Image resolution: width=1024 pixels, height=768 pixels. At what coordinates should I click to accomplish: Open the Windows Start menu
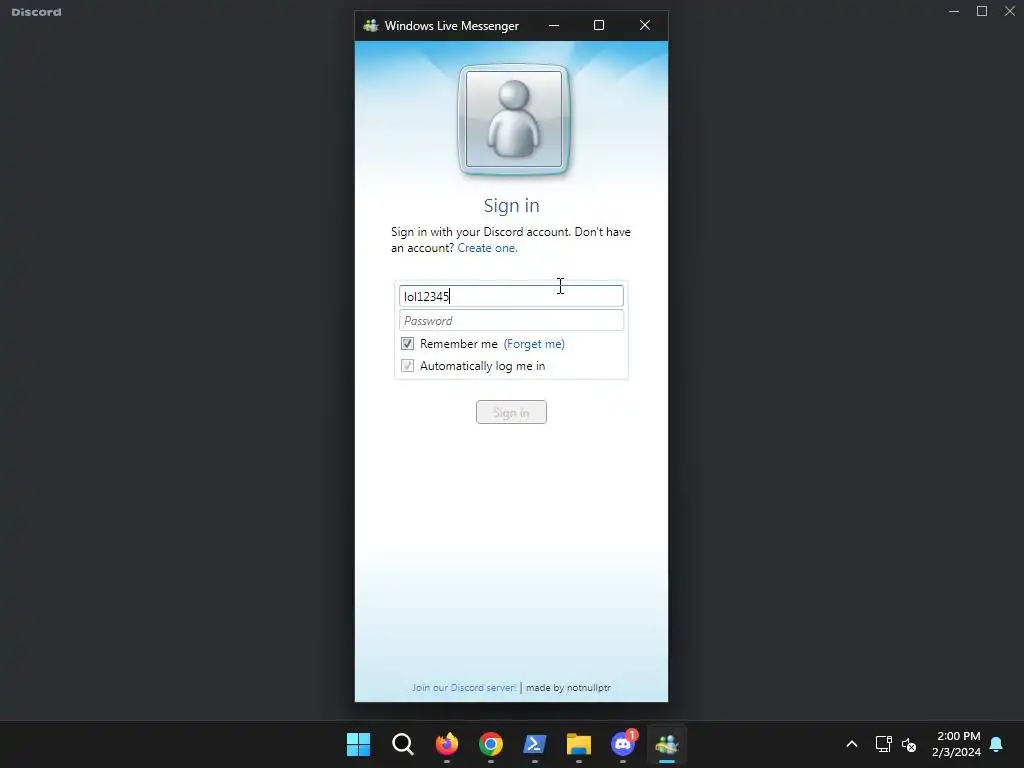click(x=359, y=744)
